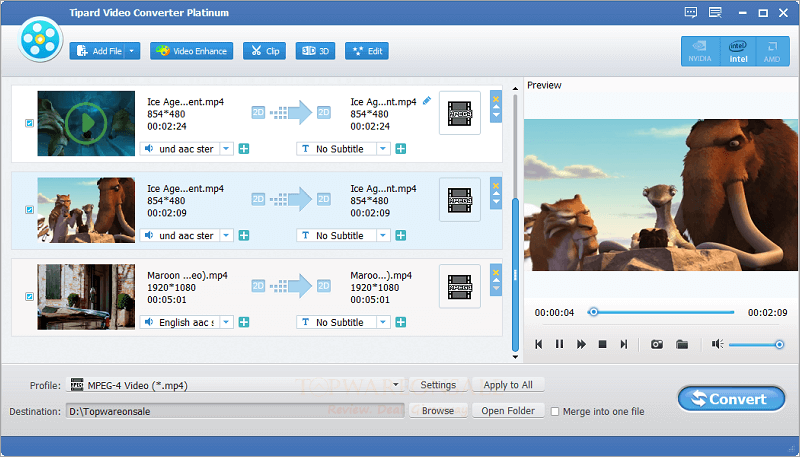Add audio track to 00:02:09 file

[x=244, y=236]
